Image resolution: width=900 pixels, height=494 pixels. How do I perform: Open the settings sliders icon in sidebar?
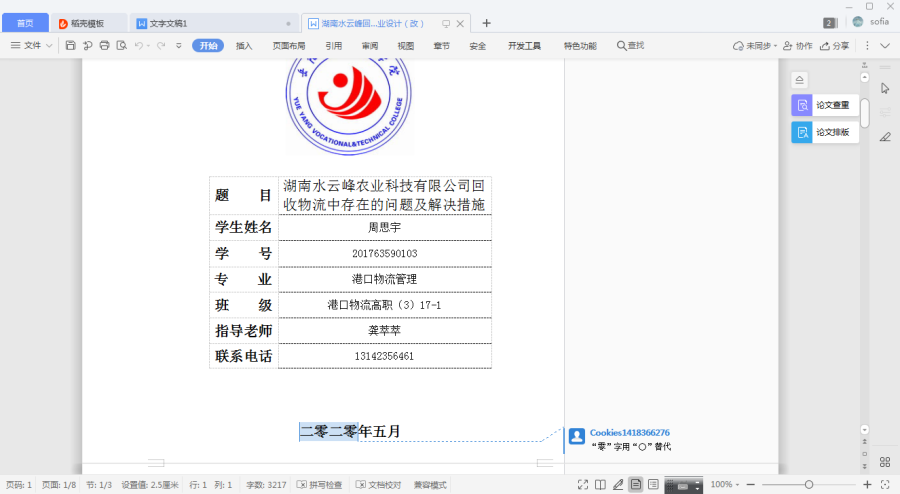pyautogui.click(x=885, y=112)
